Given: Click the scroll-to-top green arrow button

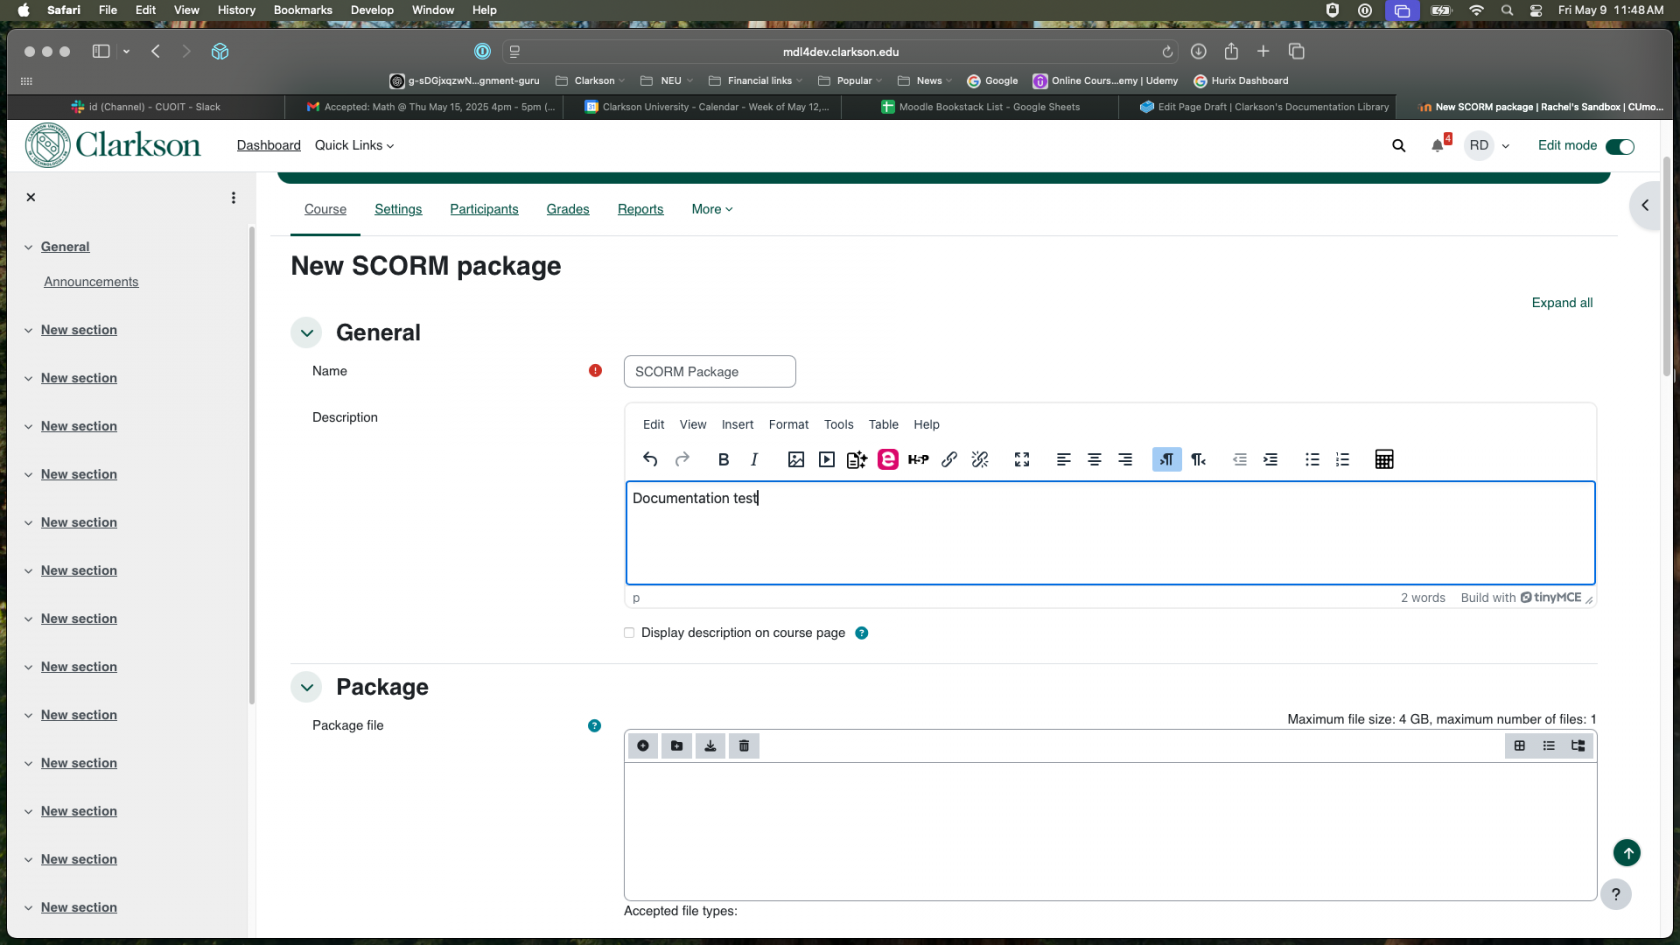Looking at the screenshot, I should pos(1627,853).
